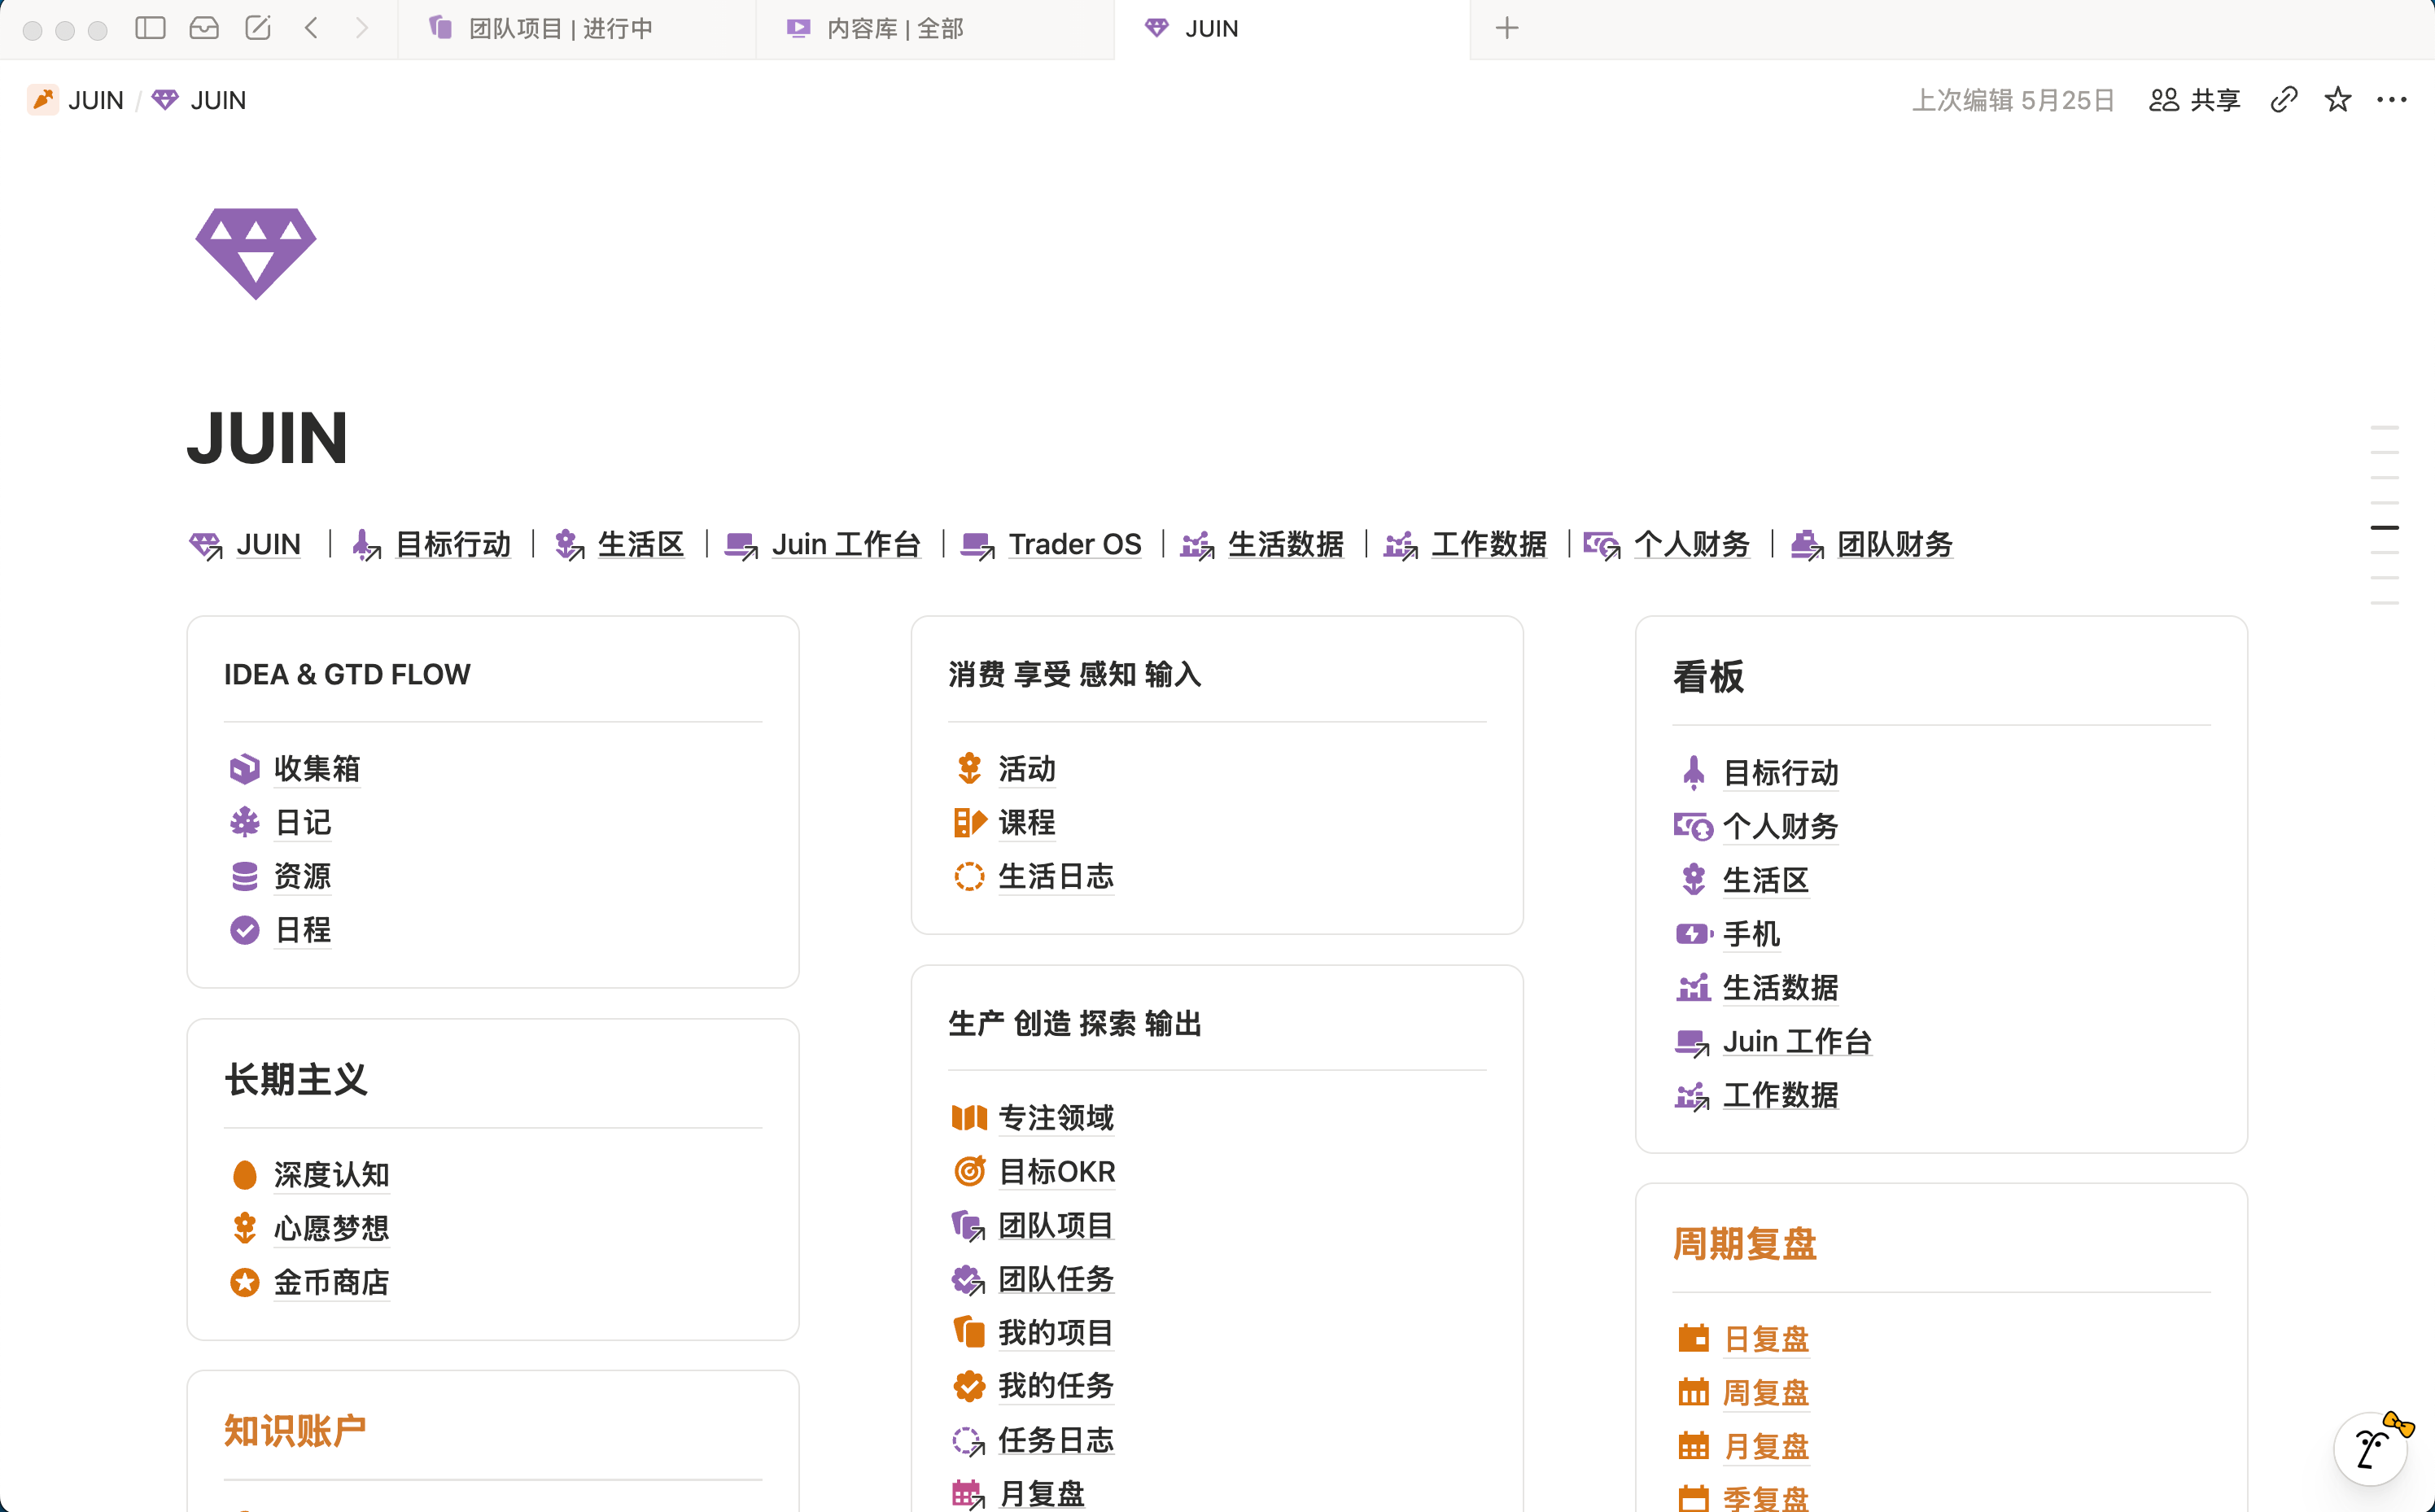The height and width of the screenshot is (1512, 2435).
Task: Open the 任务日志 page link
Action: (x=1056, y=1441)
